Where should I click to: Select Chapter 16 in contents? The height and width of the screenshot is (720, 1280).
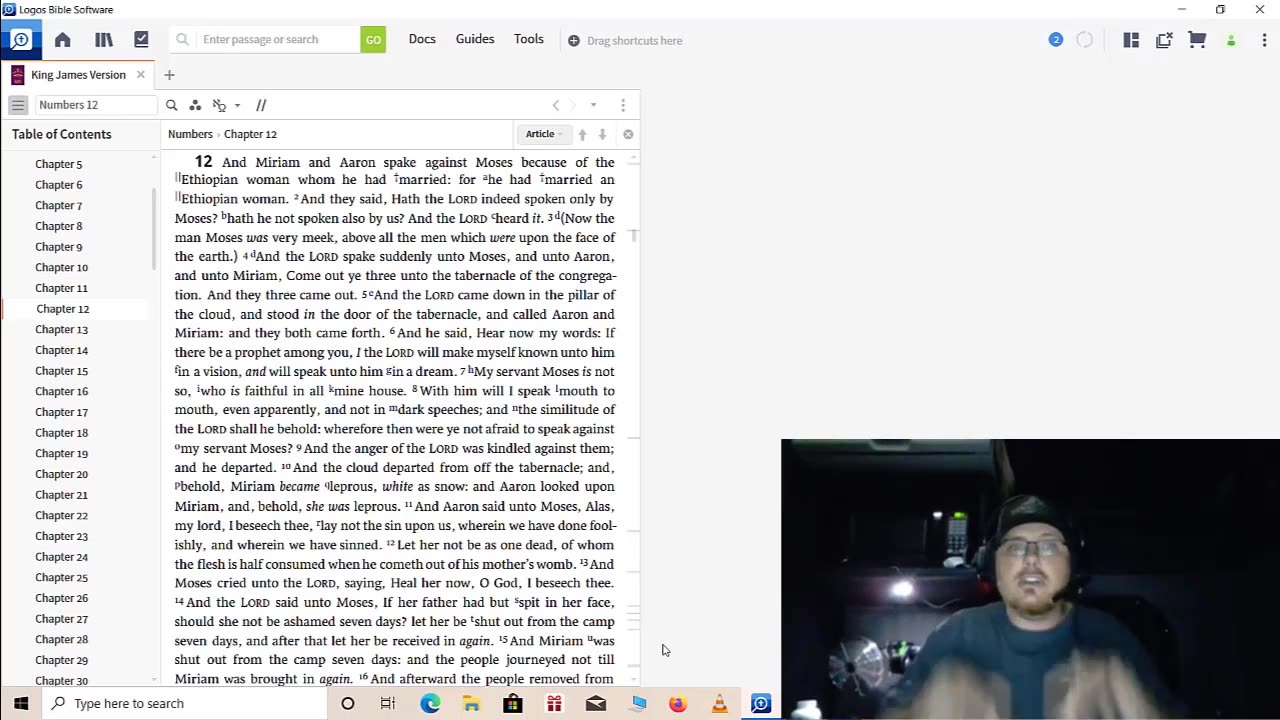click(62, 391)
